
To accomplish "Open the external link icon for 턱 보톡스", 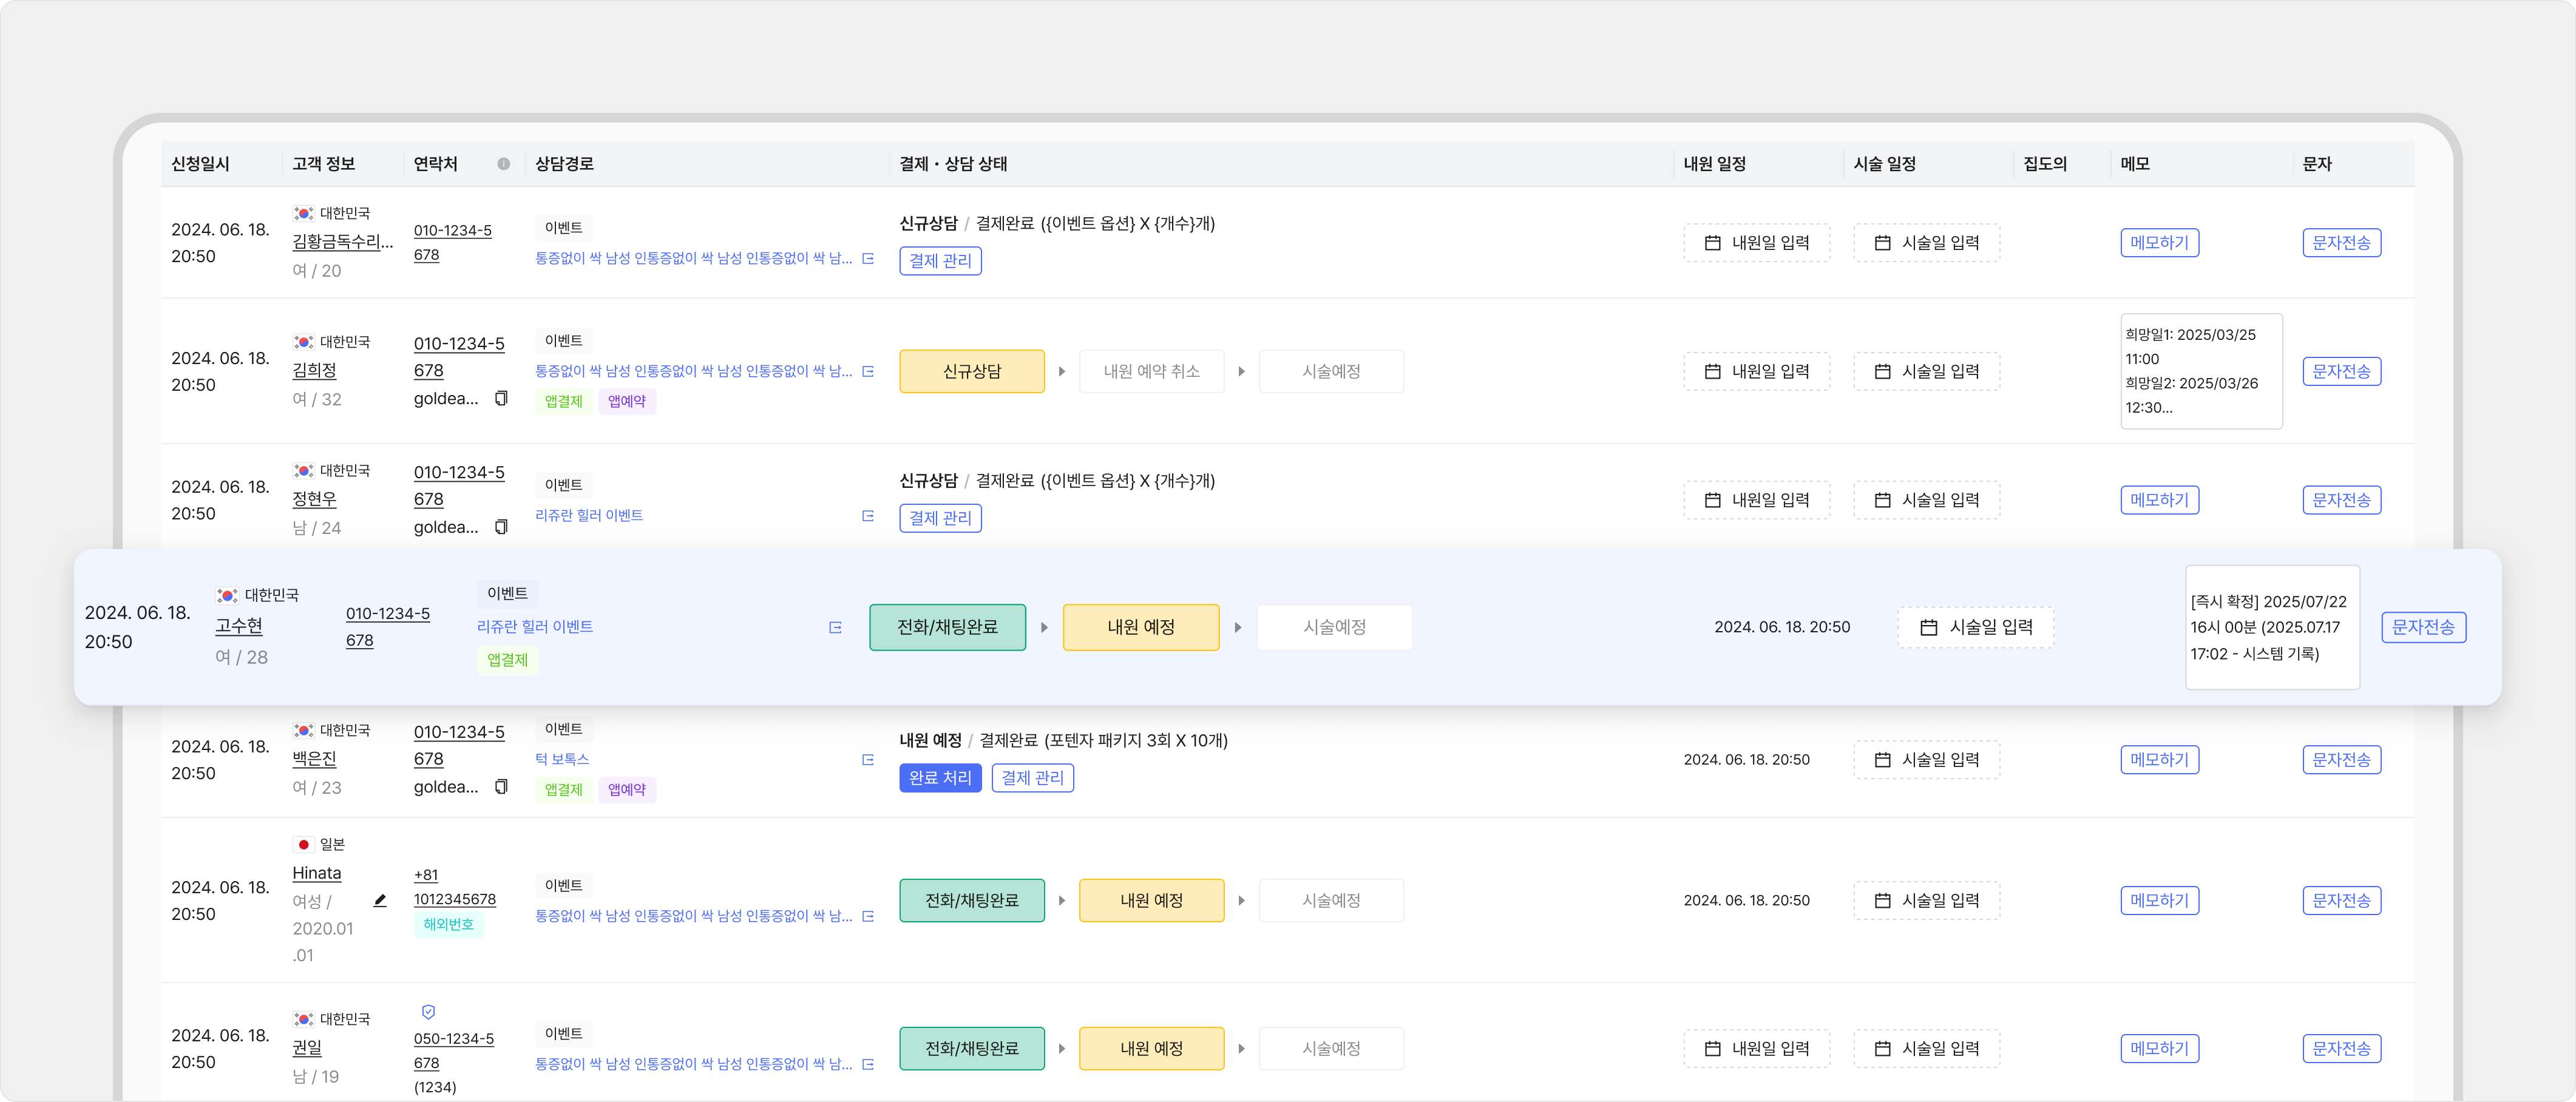I will [867, 760].
